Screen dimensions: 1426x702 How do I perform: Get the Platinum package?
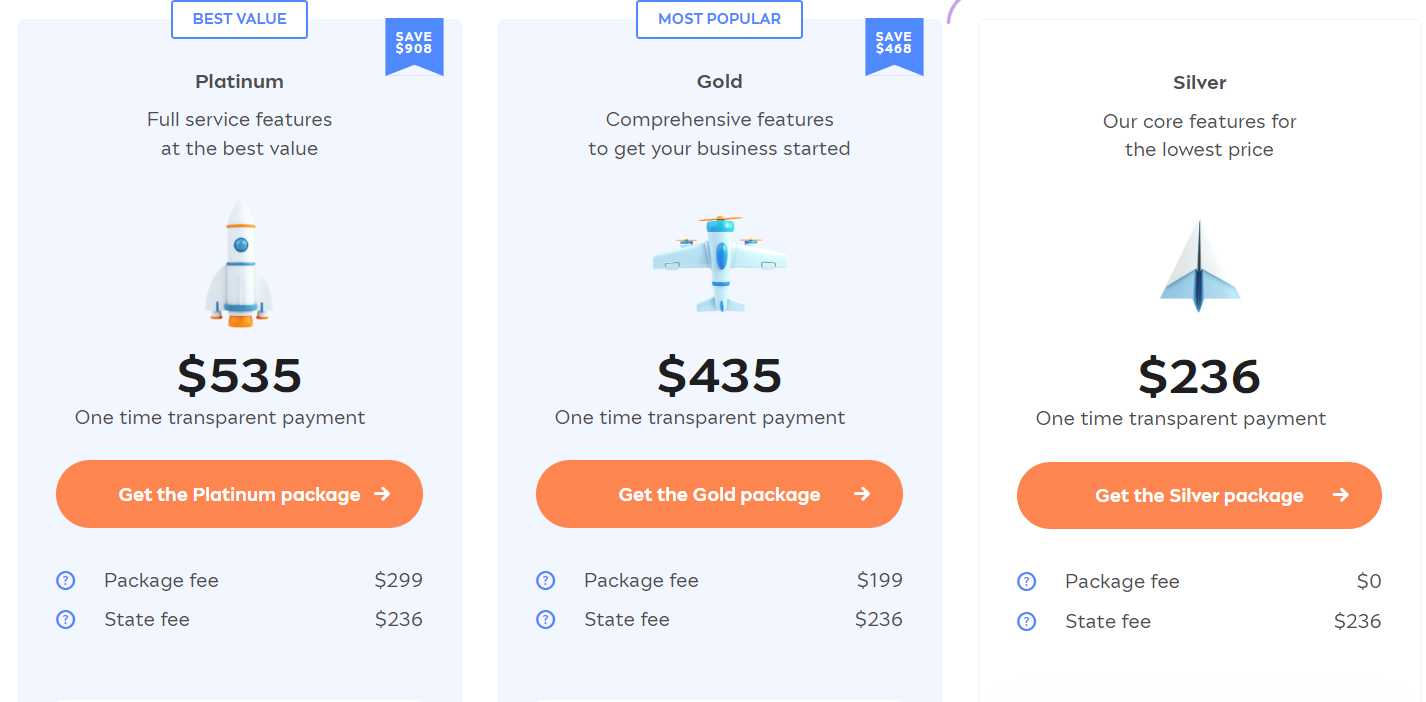click(x=239, y=494)
